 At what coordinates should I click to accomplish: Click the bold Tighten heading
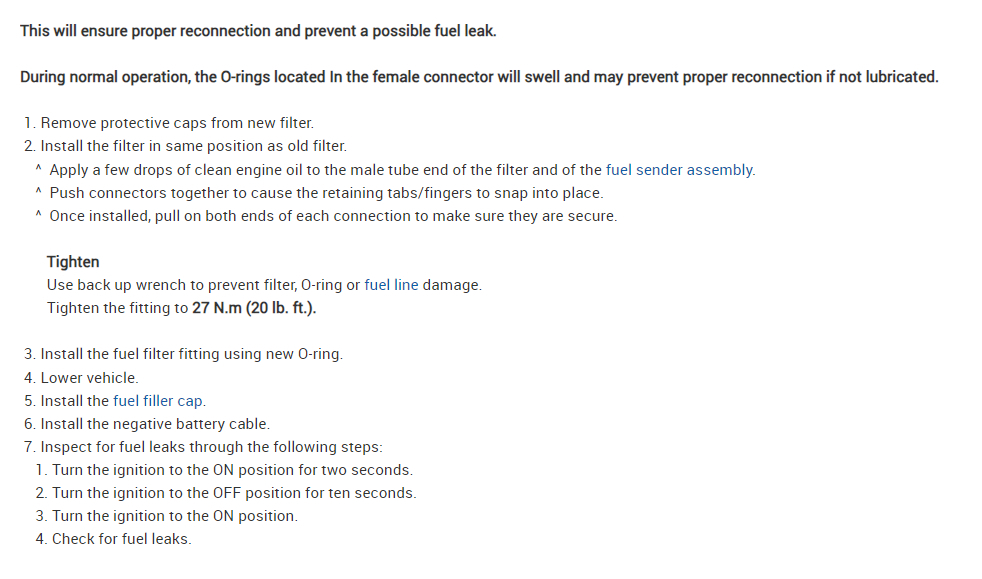tap(73, 262)
